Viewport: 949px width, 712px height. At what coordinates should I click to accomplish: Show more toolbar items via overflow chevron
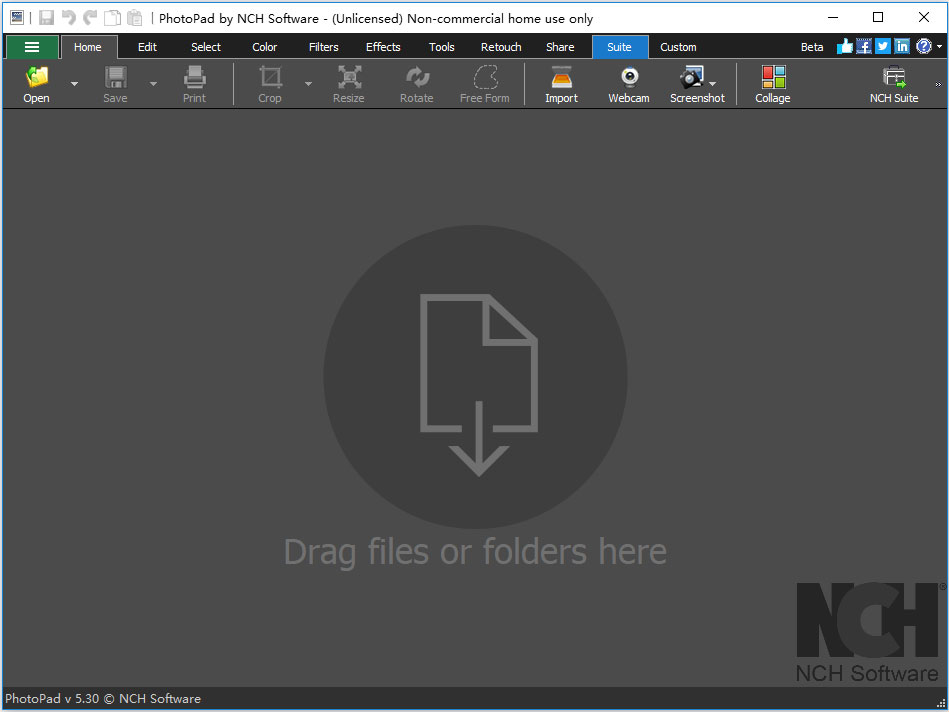939,85
